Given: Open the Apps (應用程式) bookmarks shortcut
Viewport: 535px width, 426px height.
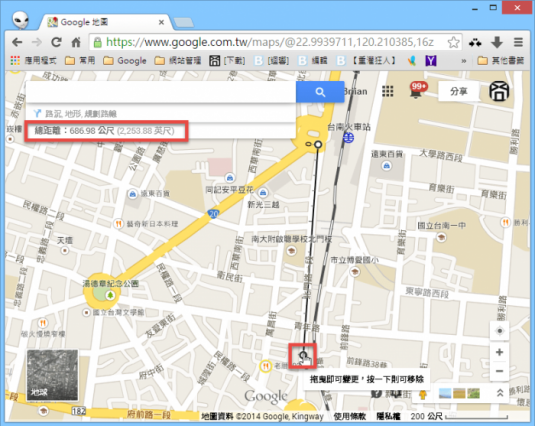Looking at the screenshot, I should click(x=33, y=61).
